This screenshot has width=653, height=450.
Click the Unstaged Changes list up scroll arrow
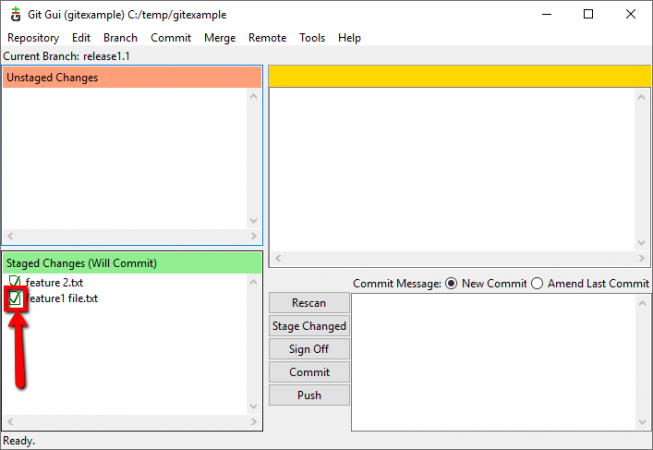click(x=253, y=97)
